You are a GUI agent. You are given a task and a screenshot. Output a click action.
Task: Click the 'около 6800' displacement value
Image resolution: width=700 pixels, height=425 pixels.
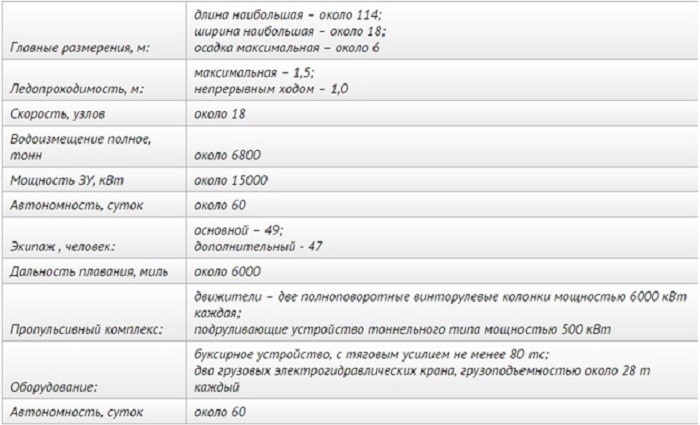pos(228,156)
